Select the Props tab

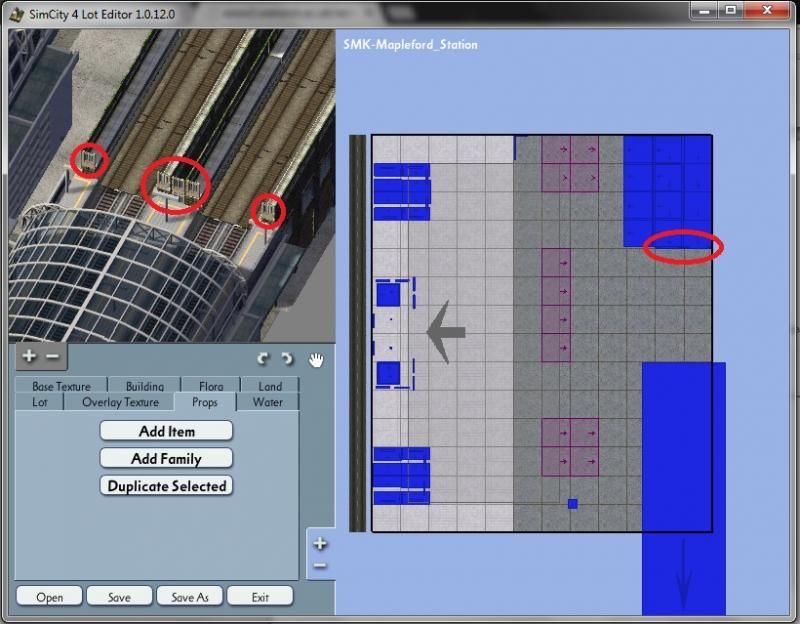point(205,402)
